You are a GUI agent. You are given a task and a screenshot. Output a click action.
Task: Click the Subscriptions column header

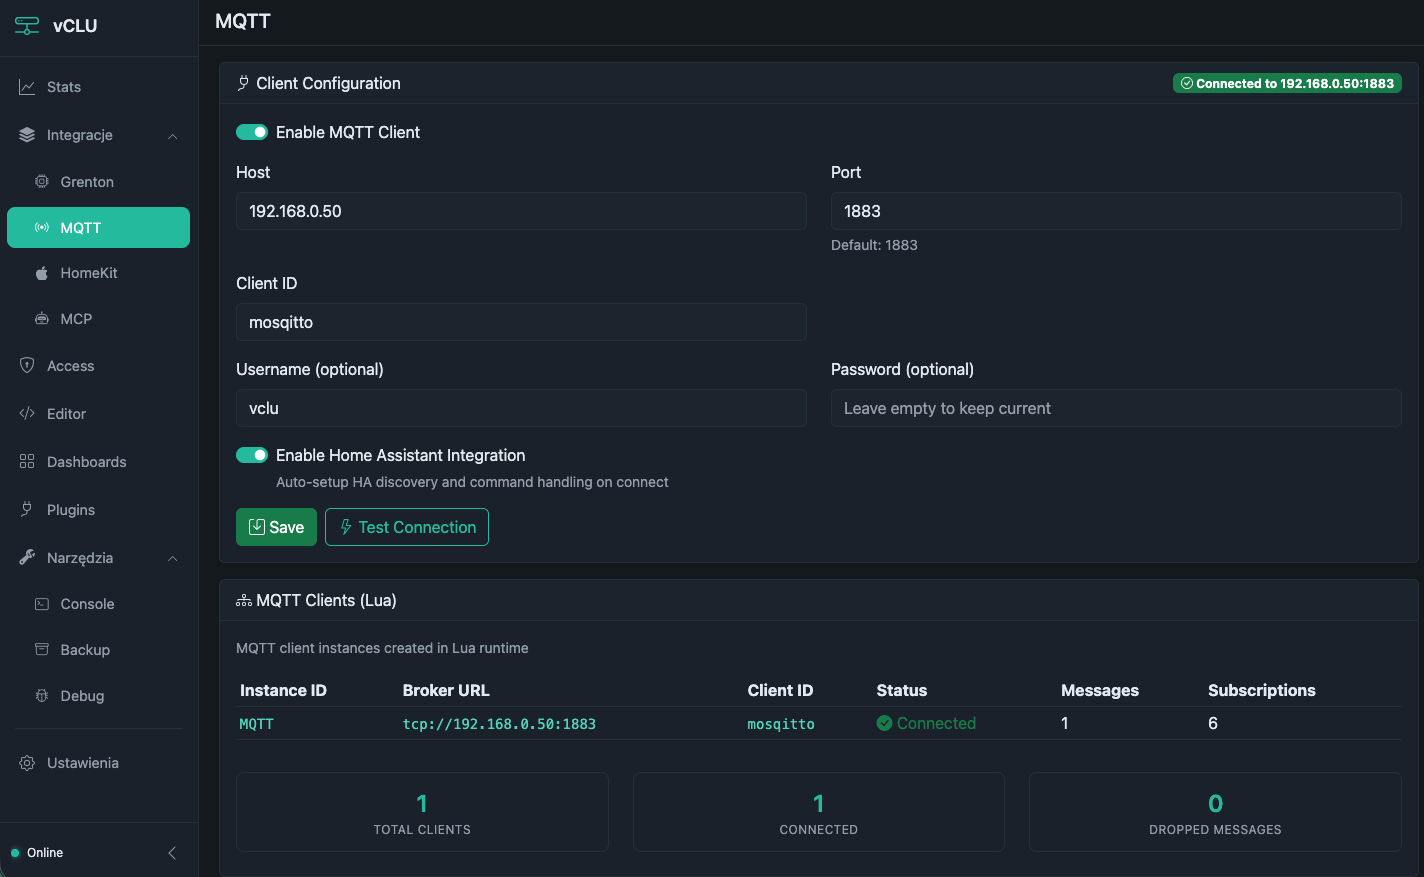(x=1262, y=690)
